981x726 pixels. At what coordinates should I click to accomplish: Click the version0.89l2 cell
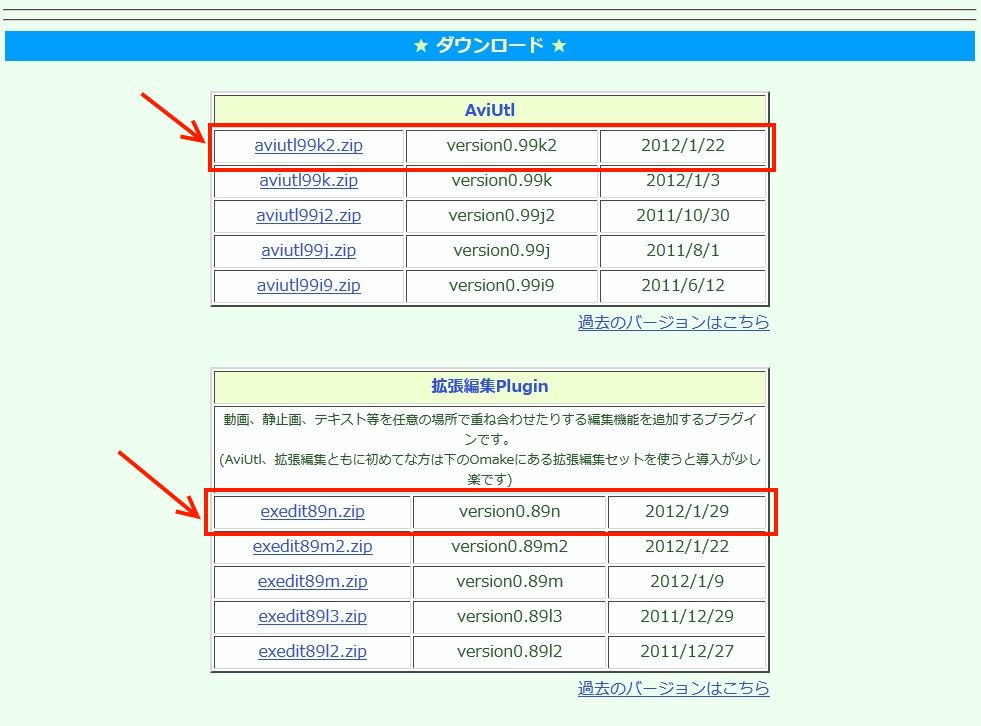[509, 652]
